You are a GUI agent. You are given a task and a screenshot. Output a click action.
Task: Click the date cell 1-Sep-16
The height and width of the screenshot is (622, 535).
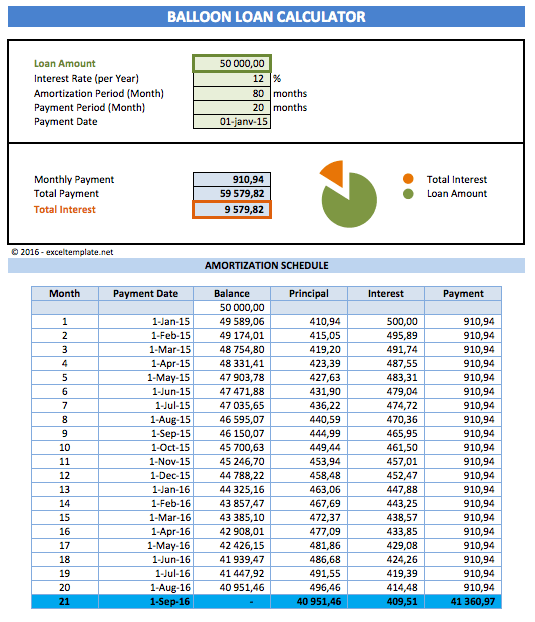pos(146,601)
